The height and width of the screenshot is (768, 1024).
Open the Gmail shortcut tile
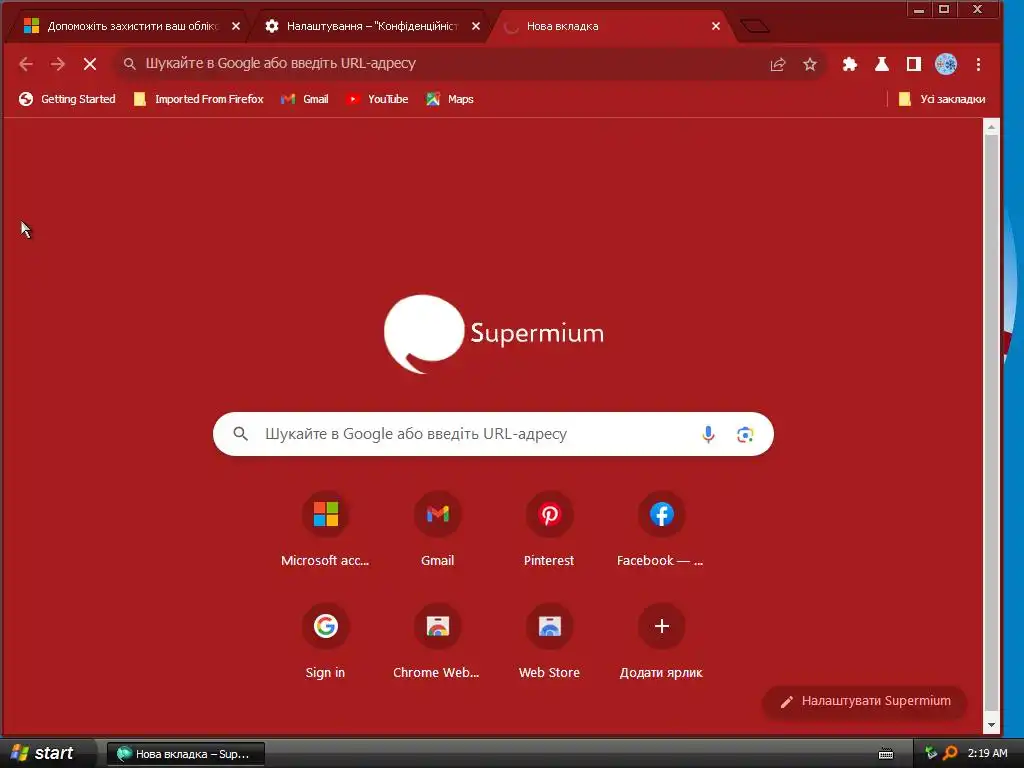pyautogui.click(x=438, y=530)
